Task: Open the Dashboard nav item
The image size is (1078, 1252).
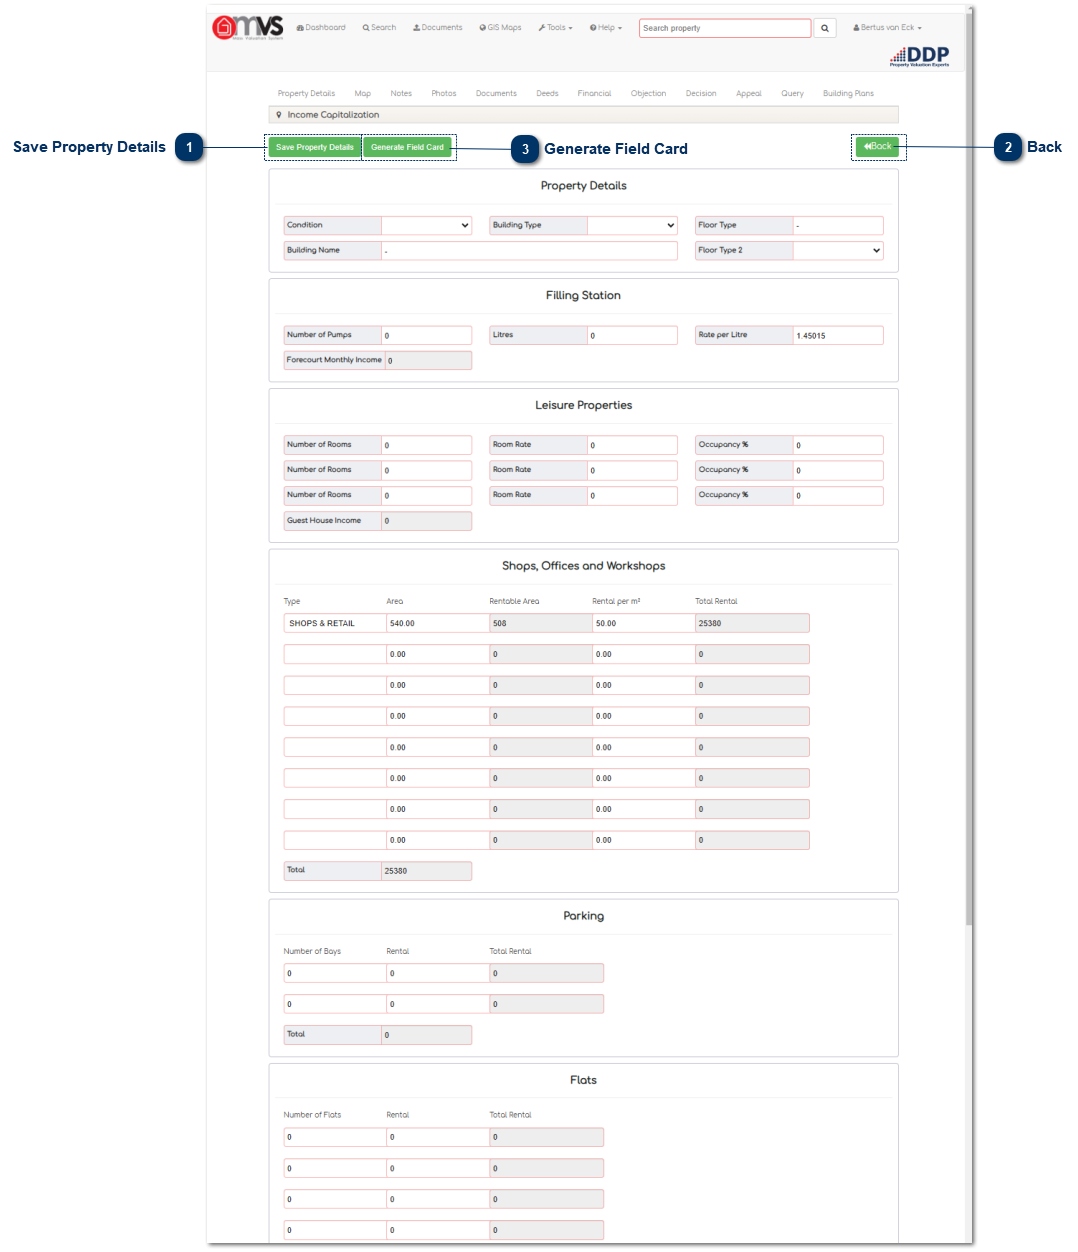Action: (321, 28)
